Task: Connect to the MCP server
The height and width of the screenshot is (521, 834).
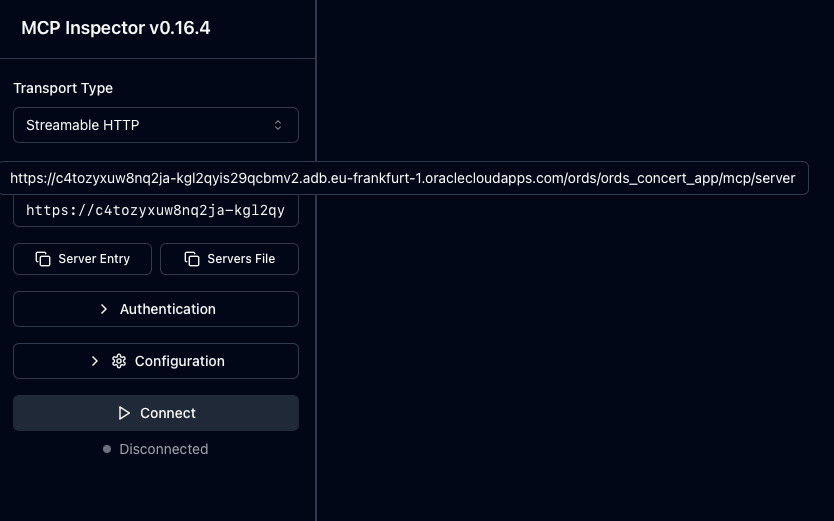Action: point(155,413)
